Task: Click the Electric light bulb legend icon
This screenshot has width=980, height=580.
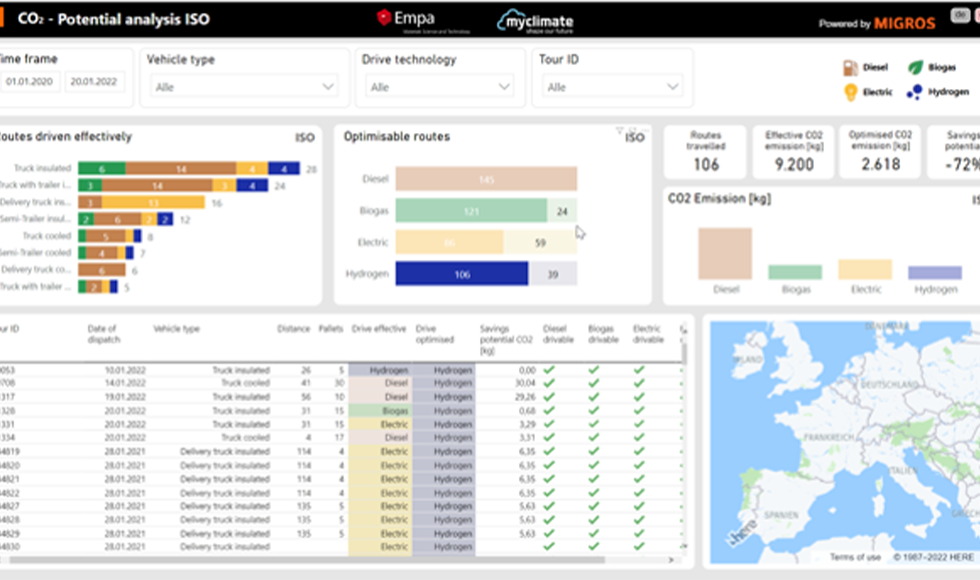Action: [x=851, y=92]
